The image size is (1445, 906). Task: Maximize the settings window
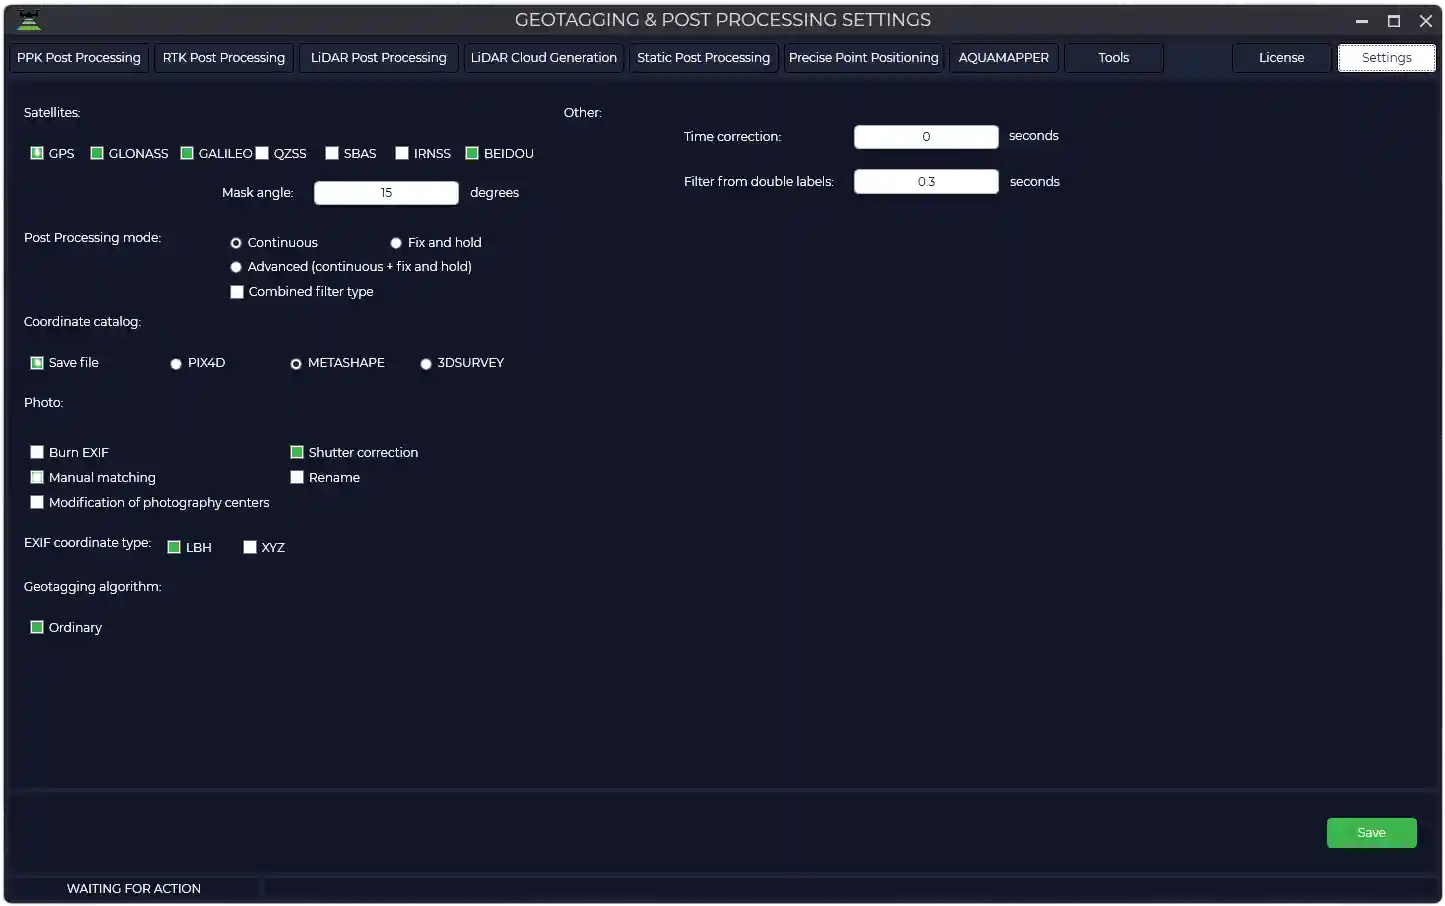1394,21
